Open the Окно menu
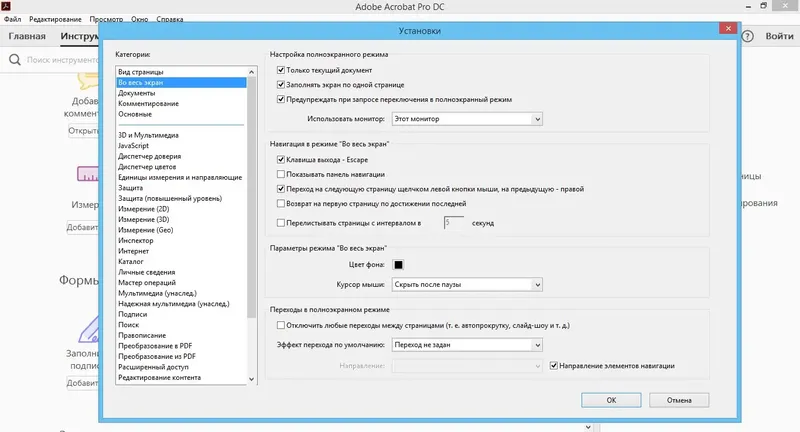This screenshot has height=432, width=800. 139,19
